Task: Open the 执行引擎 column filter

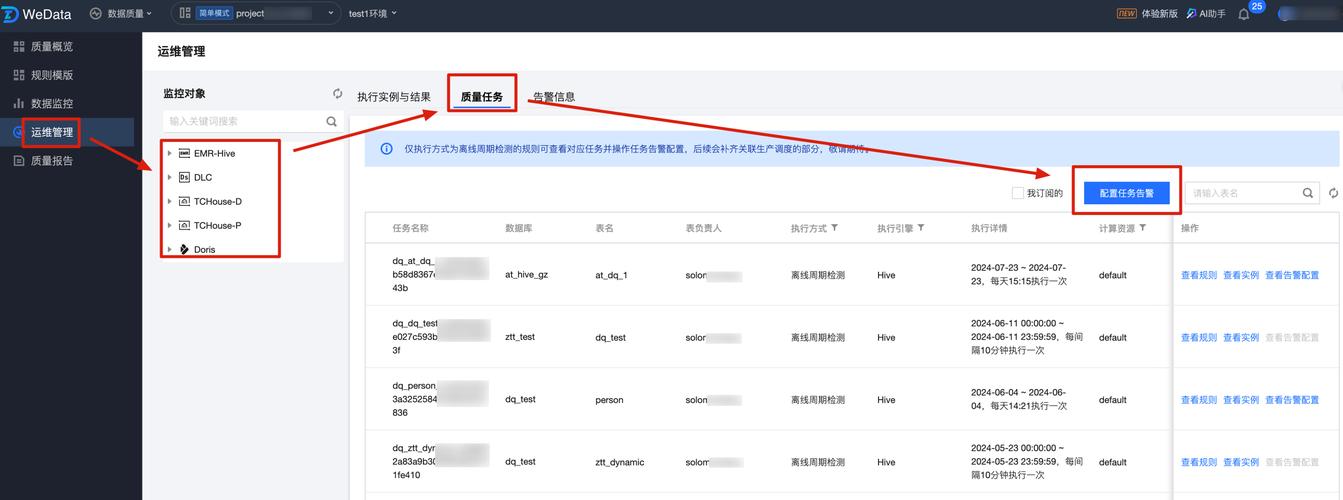Action: point(921,228)
